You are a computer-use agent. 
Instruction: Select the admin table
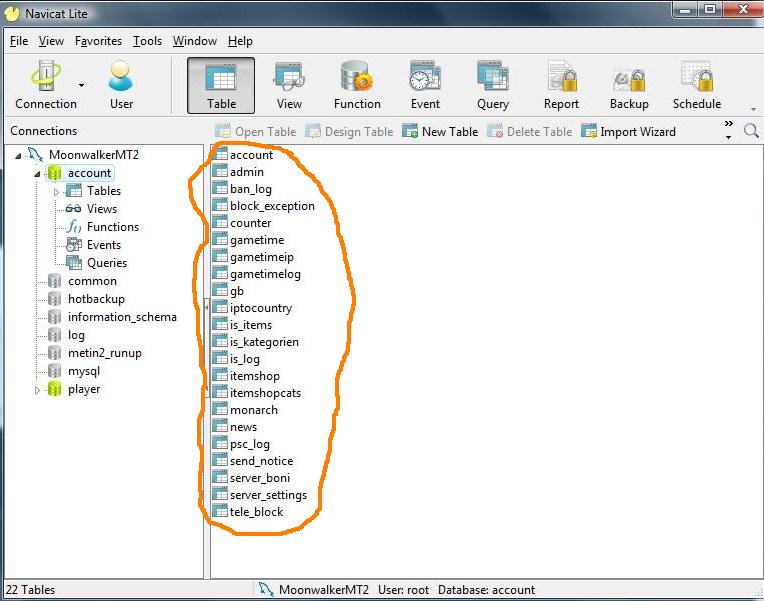coord(239,172)
